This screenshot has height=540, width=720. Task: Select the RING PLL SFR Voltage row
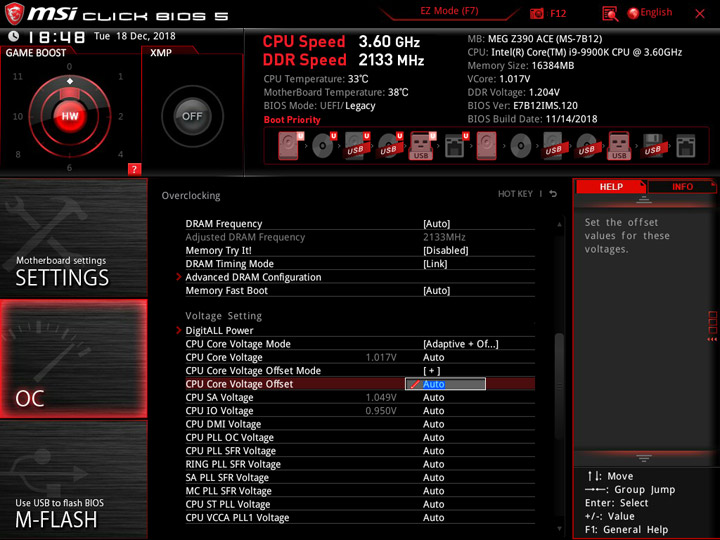pos(360,464)
